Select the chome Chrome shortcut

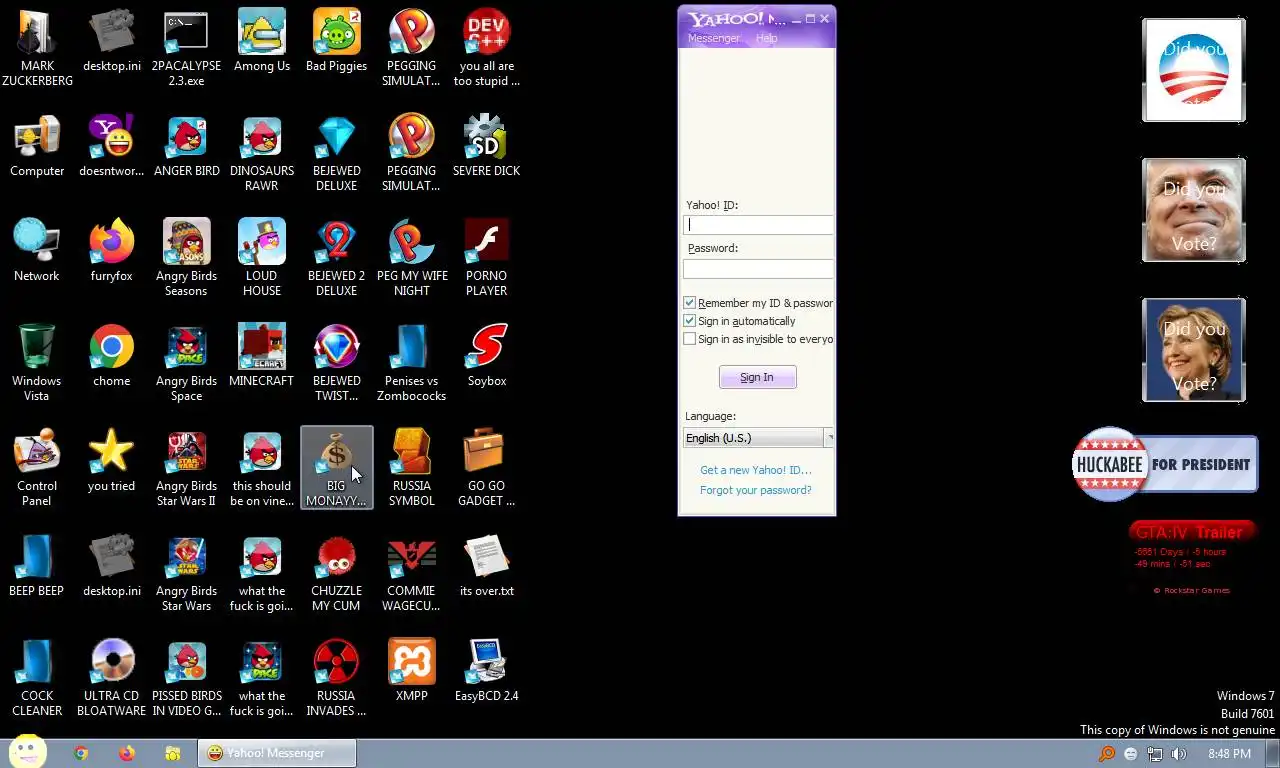(x=111, y=357)
